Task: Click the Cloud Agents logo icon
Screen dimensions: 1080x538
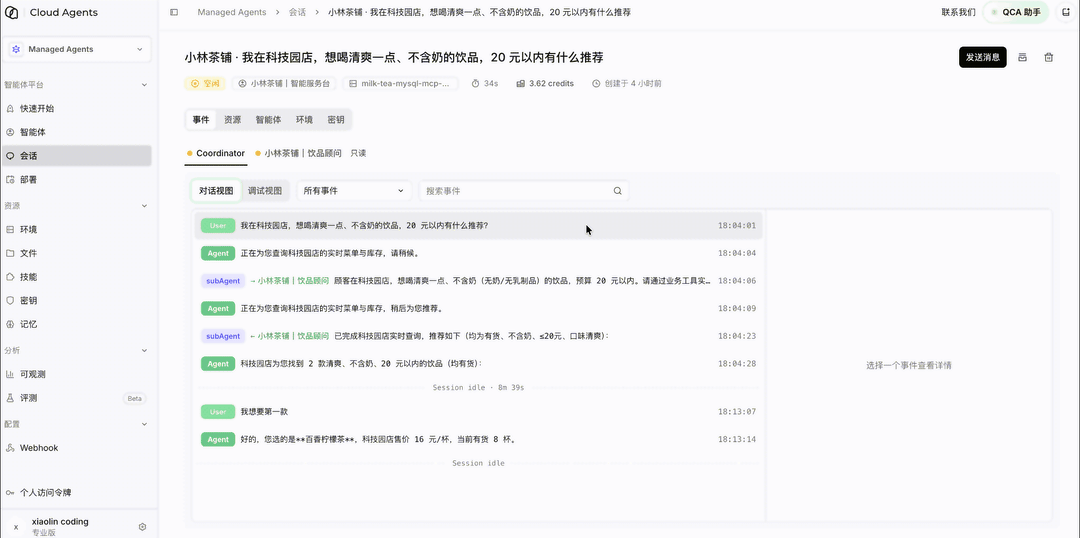Action: pos(11,12)
